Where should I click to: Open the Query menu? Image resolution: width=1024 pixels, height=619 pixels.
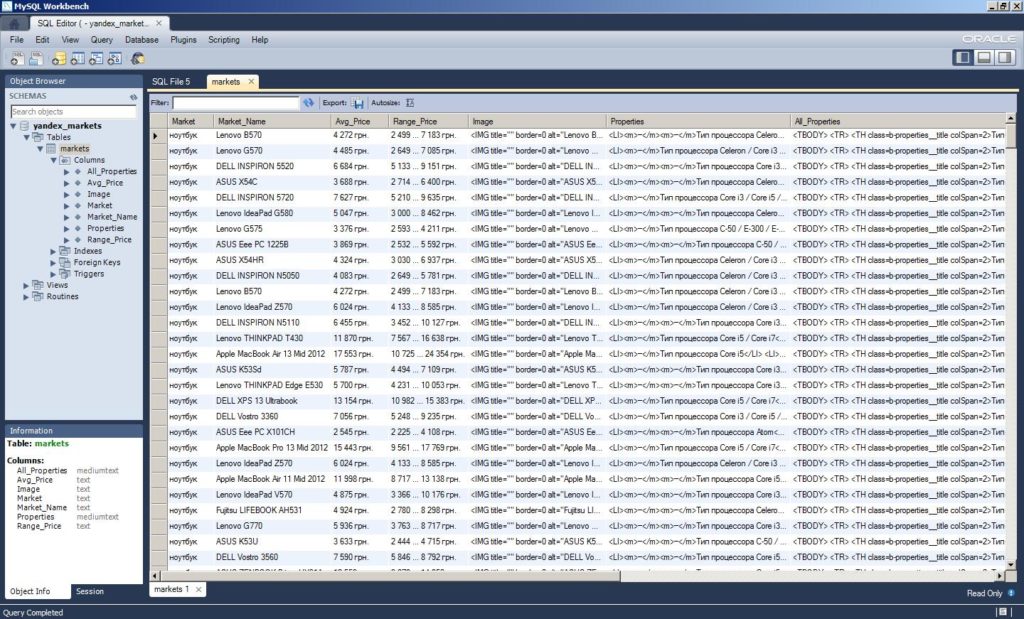click(x=101, y=40)
